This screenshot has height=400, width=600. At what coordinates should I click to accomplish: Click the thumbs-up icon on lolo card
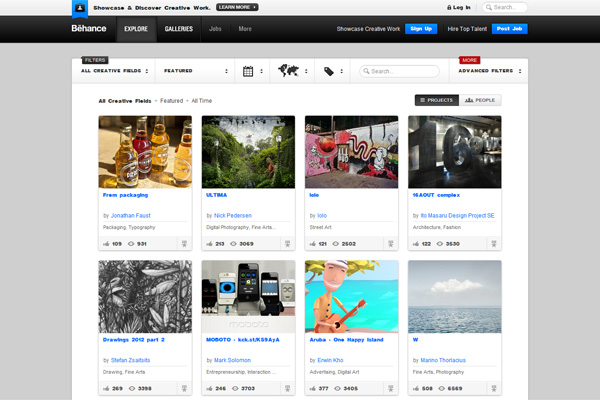point(313,243)
